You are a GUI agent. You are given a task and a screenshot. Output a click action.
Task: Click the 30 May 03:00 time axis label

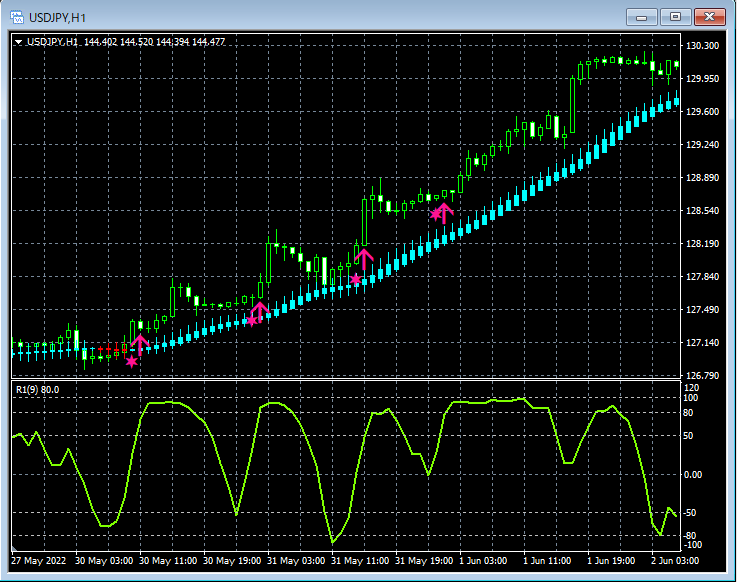tap(104, 561)
